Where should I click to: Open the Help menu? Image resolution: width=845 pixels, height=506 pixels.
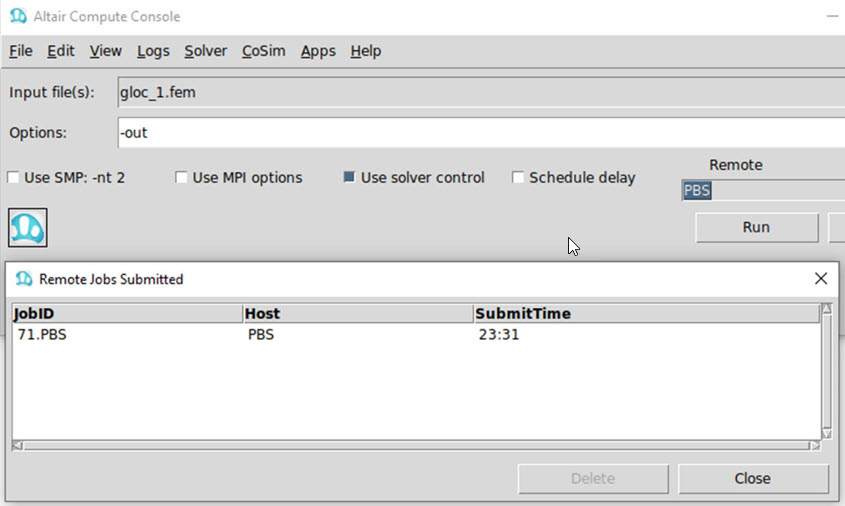[x=365, y=51]
